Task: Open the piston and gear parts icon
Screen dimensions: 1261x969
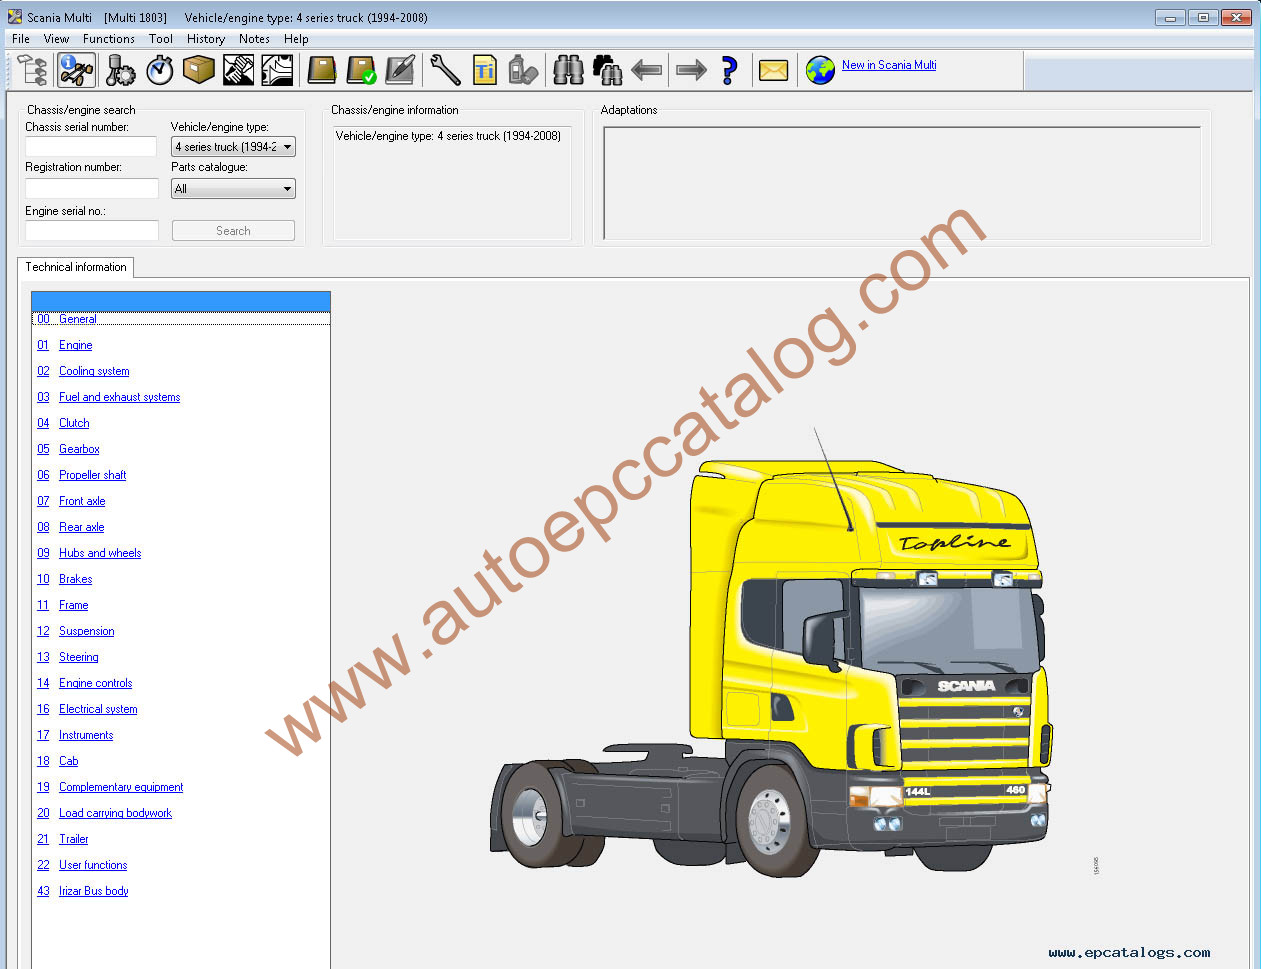Action: (120, 70)
